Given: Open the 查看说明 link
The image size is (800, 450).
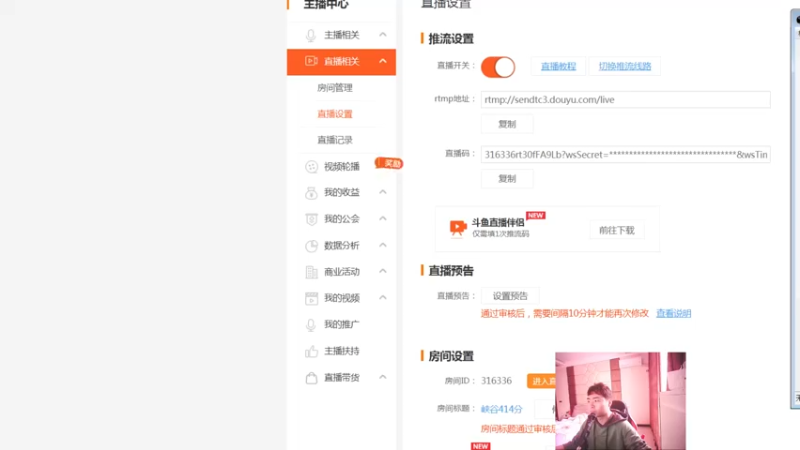Looking at the screenshot, I should coord(673,313).
